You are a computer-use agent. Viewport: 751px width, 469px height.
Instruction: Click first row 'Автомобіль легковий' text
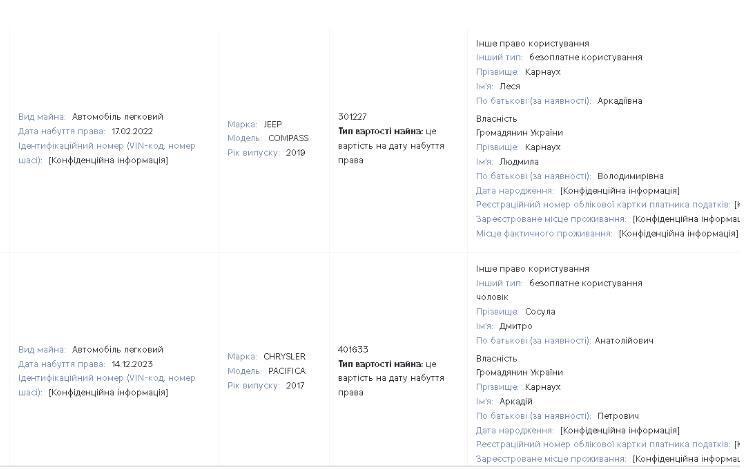pos(117,116)
